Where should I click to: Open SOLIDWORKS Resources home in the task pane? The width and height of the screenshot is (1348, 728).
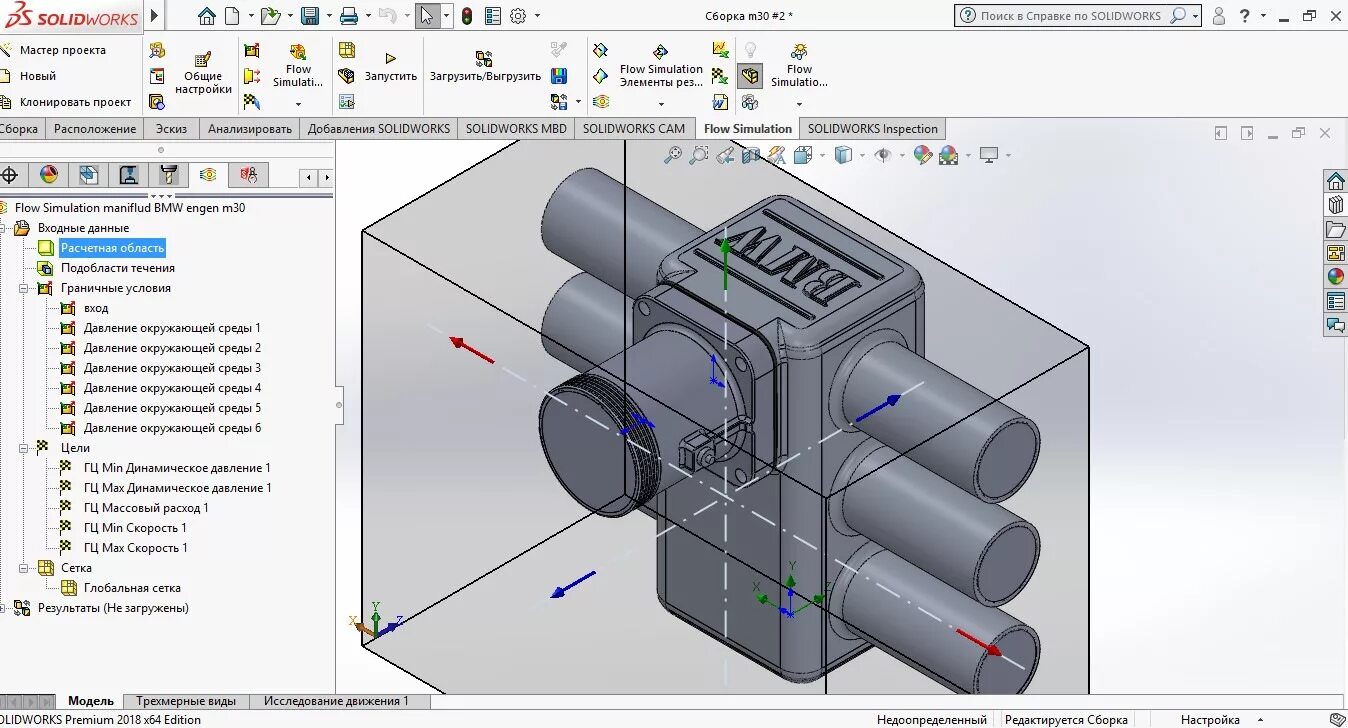coord(1336,181)
